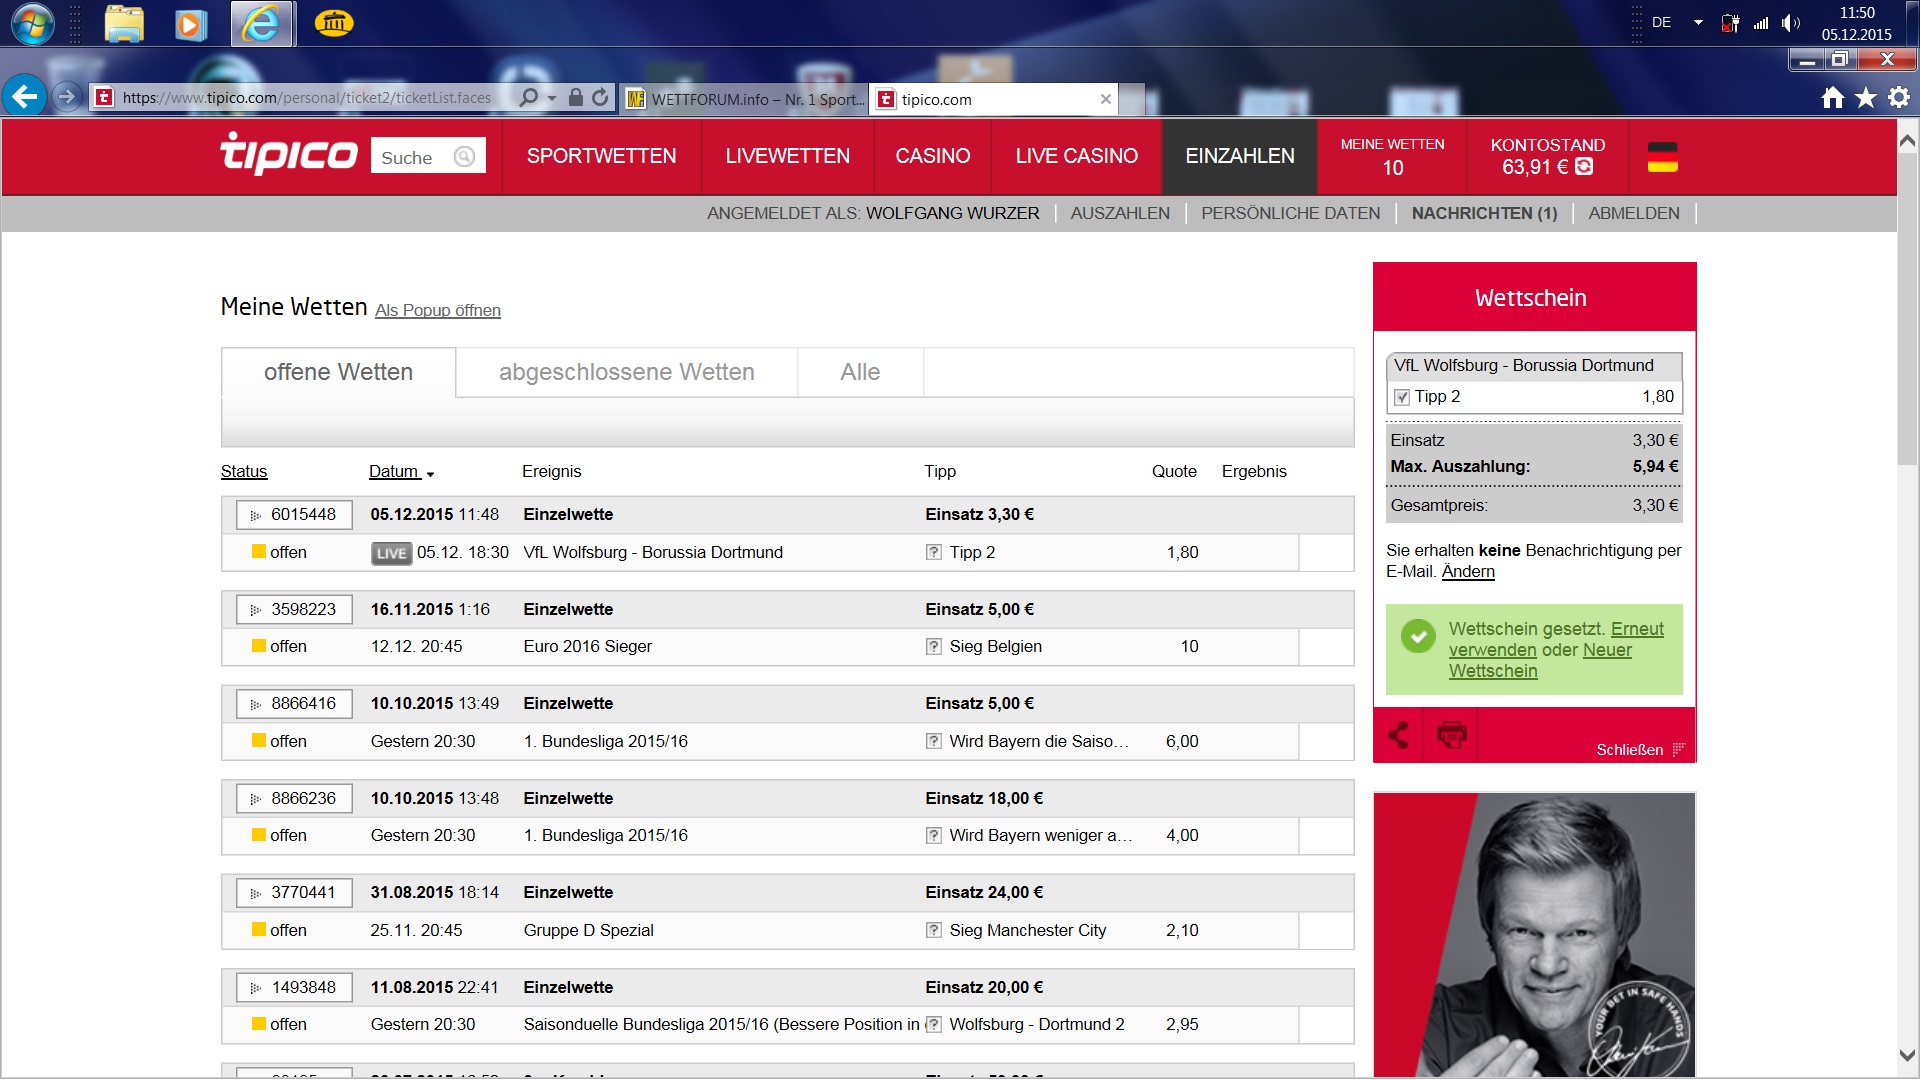
Task: Click the browser back arrow button
Action: pos(24,97)
